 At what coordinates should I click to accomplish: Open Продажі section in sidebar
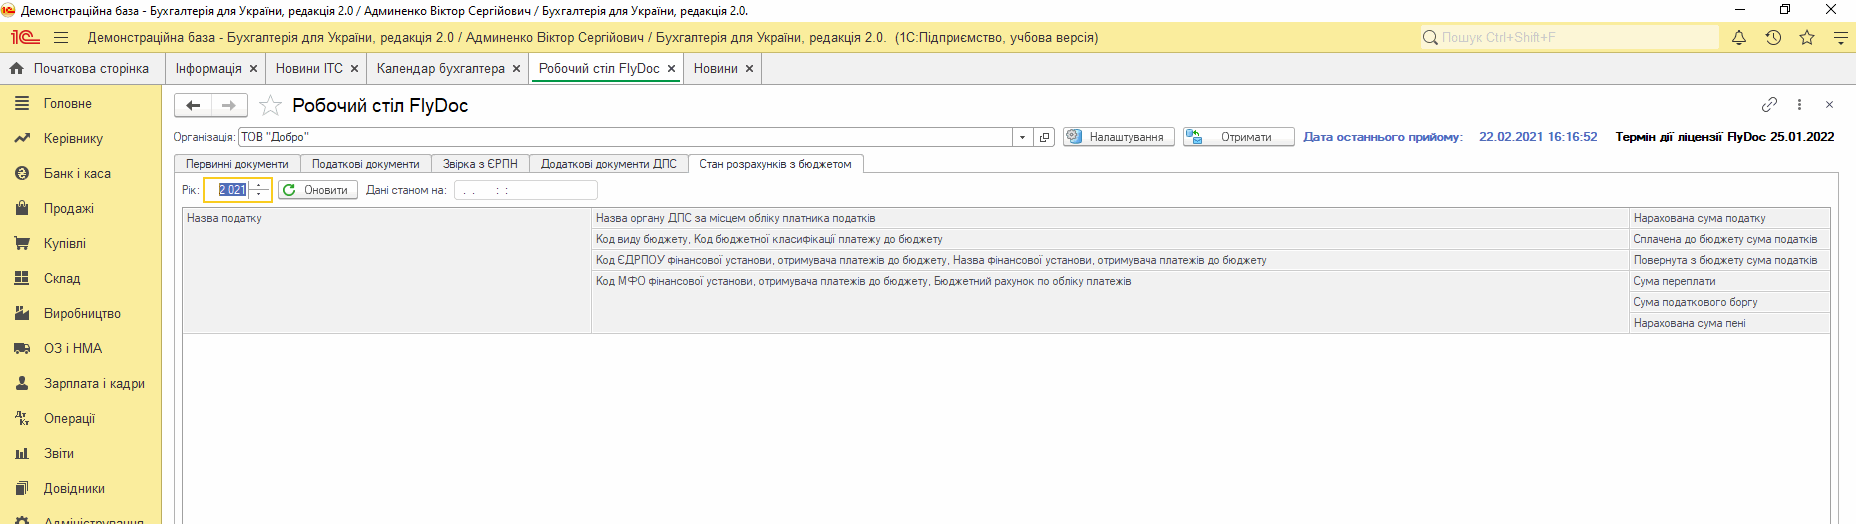(x=80, y=209)
